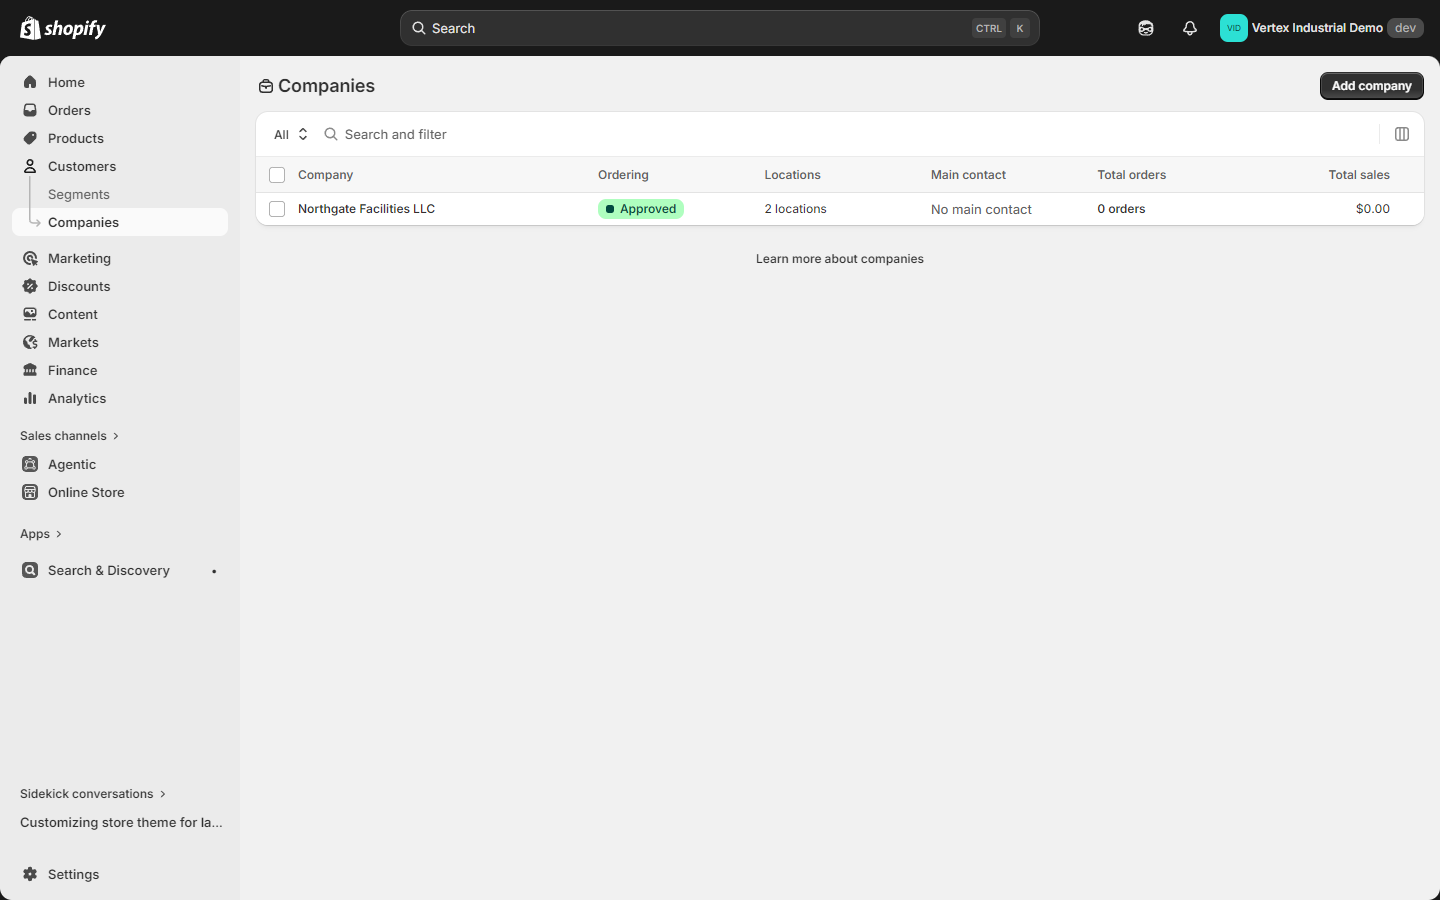The image size is (1440, 900).
Task: Click the Settings link
Action: pos(120,874)
